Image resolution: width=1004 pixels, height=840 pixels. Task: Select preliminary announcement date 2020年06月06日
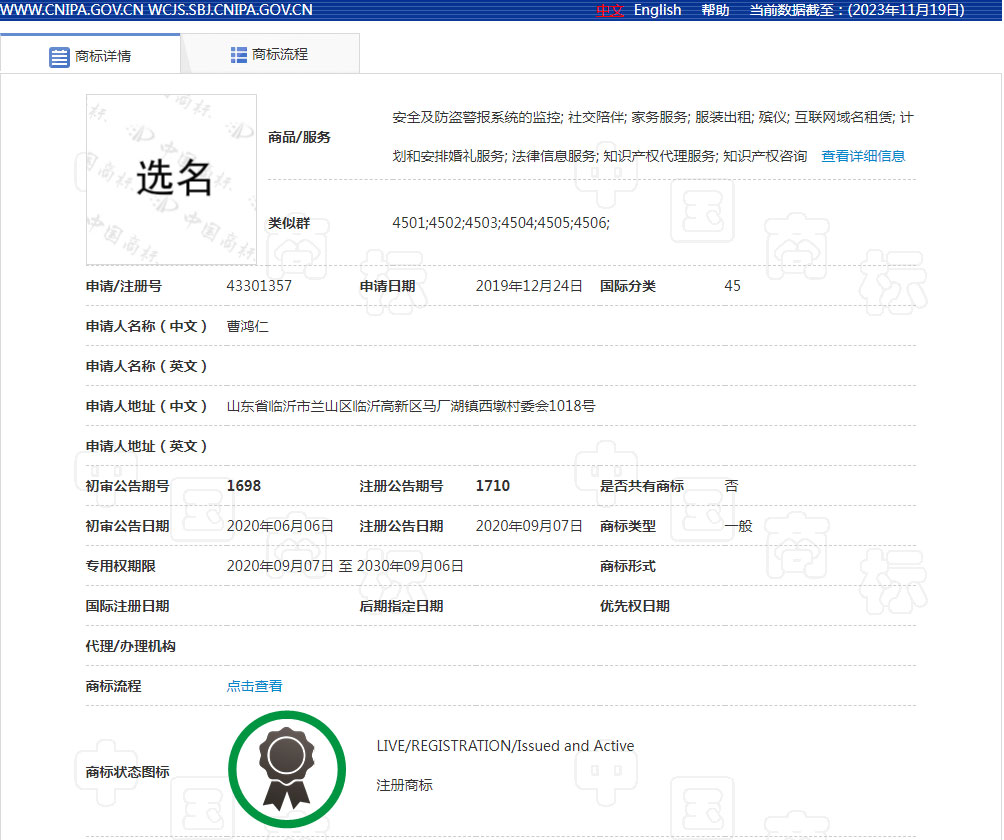(280, 526)
